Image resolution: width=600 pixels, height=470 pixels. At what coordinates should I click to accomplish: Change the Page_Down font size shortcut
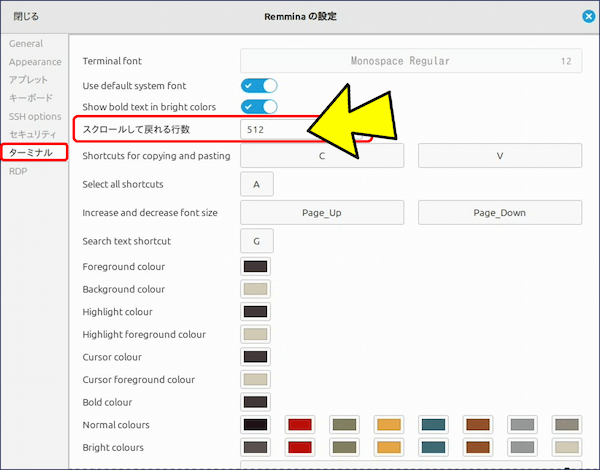(499, 213)
